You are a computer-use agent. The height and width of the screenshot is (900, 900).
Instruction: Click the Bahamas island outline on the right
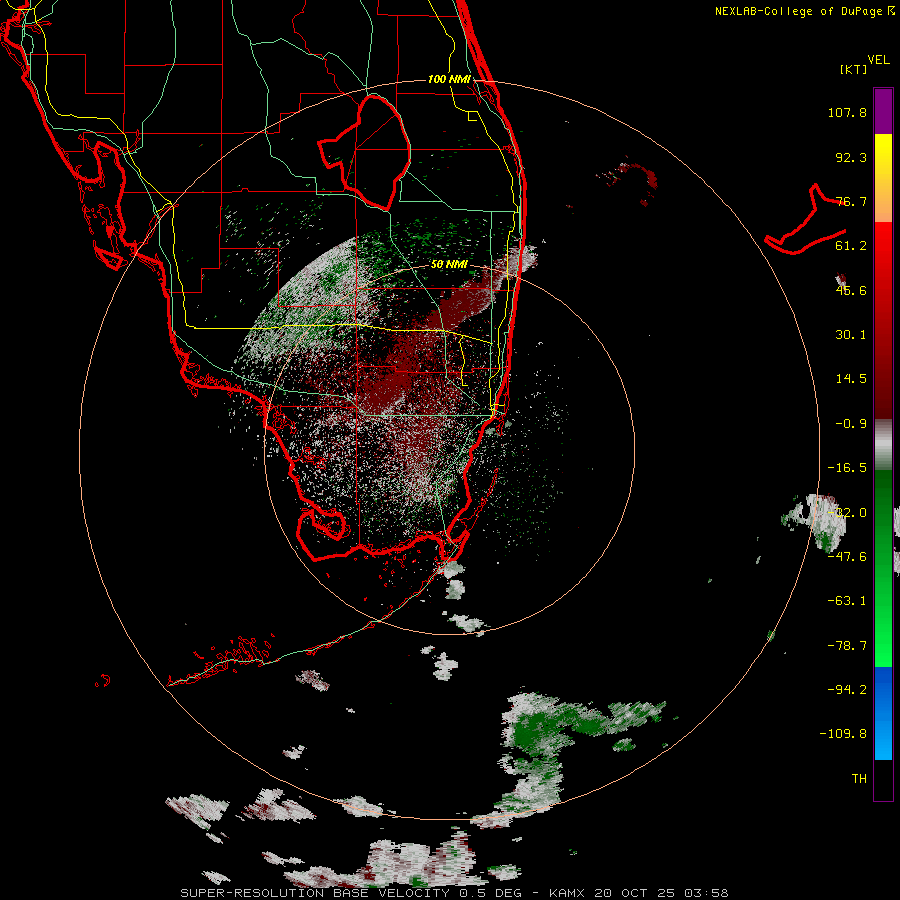point(805,219)
